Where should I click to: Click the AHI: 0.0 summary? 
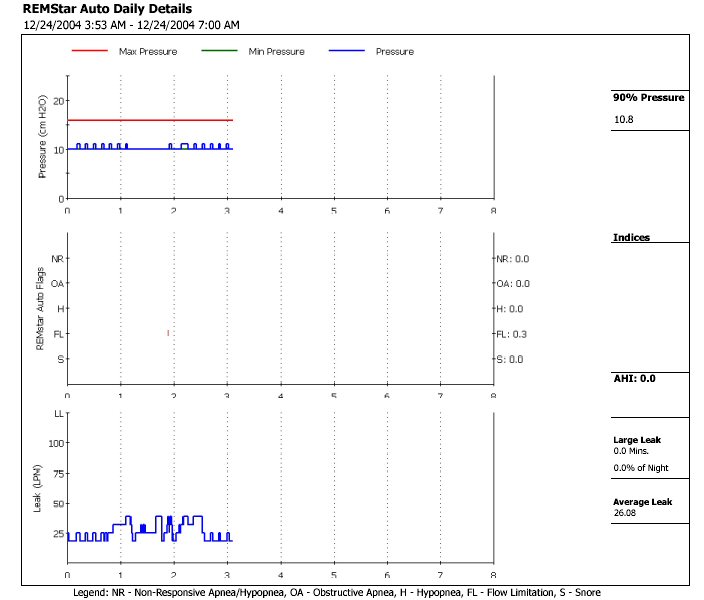click(634, 379)
